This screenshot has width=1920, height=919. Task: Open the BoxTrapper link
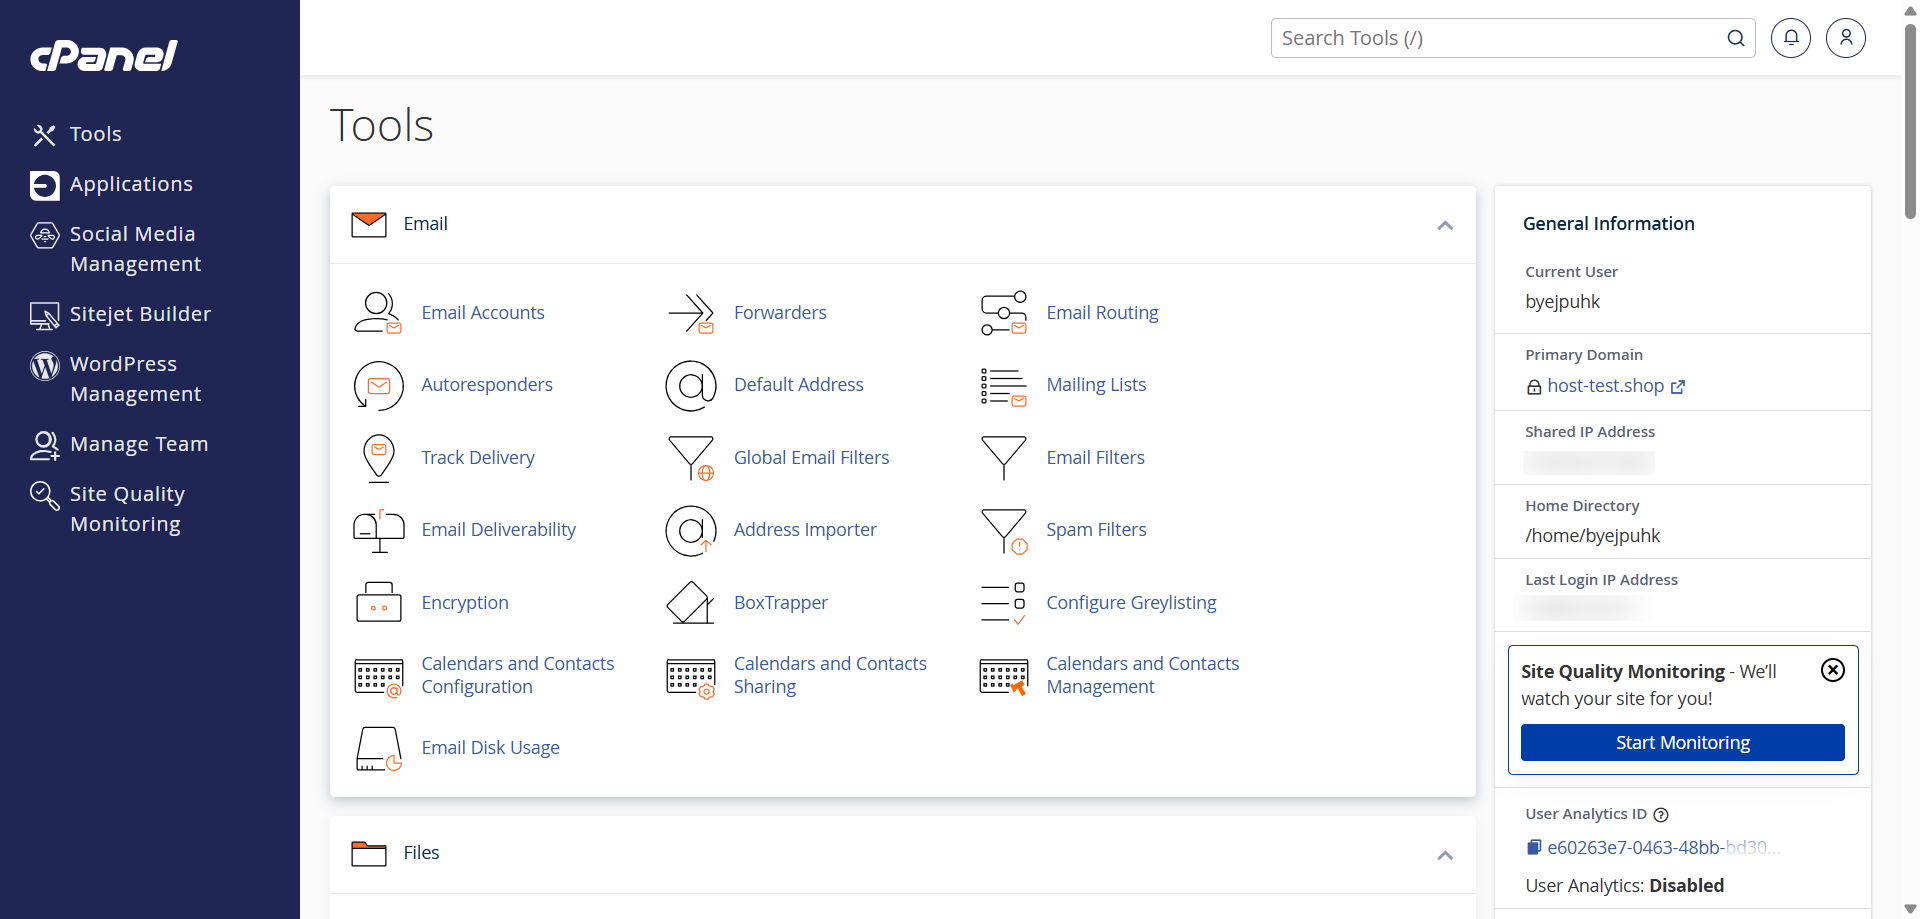781,603
